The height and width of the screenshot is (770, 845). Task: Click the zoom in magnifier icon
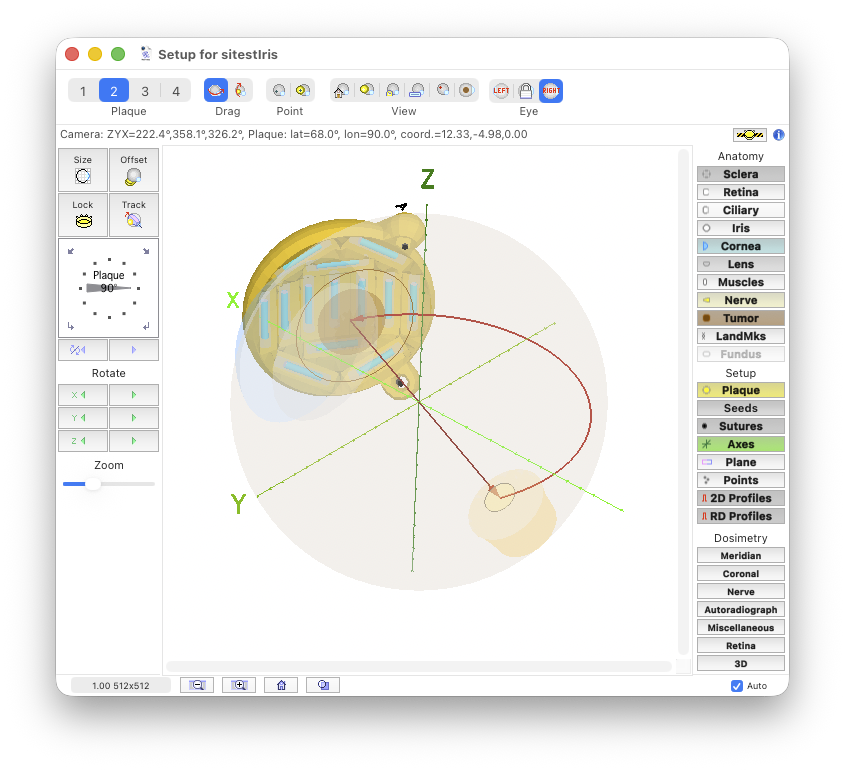(x=239, y=685)
